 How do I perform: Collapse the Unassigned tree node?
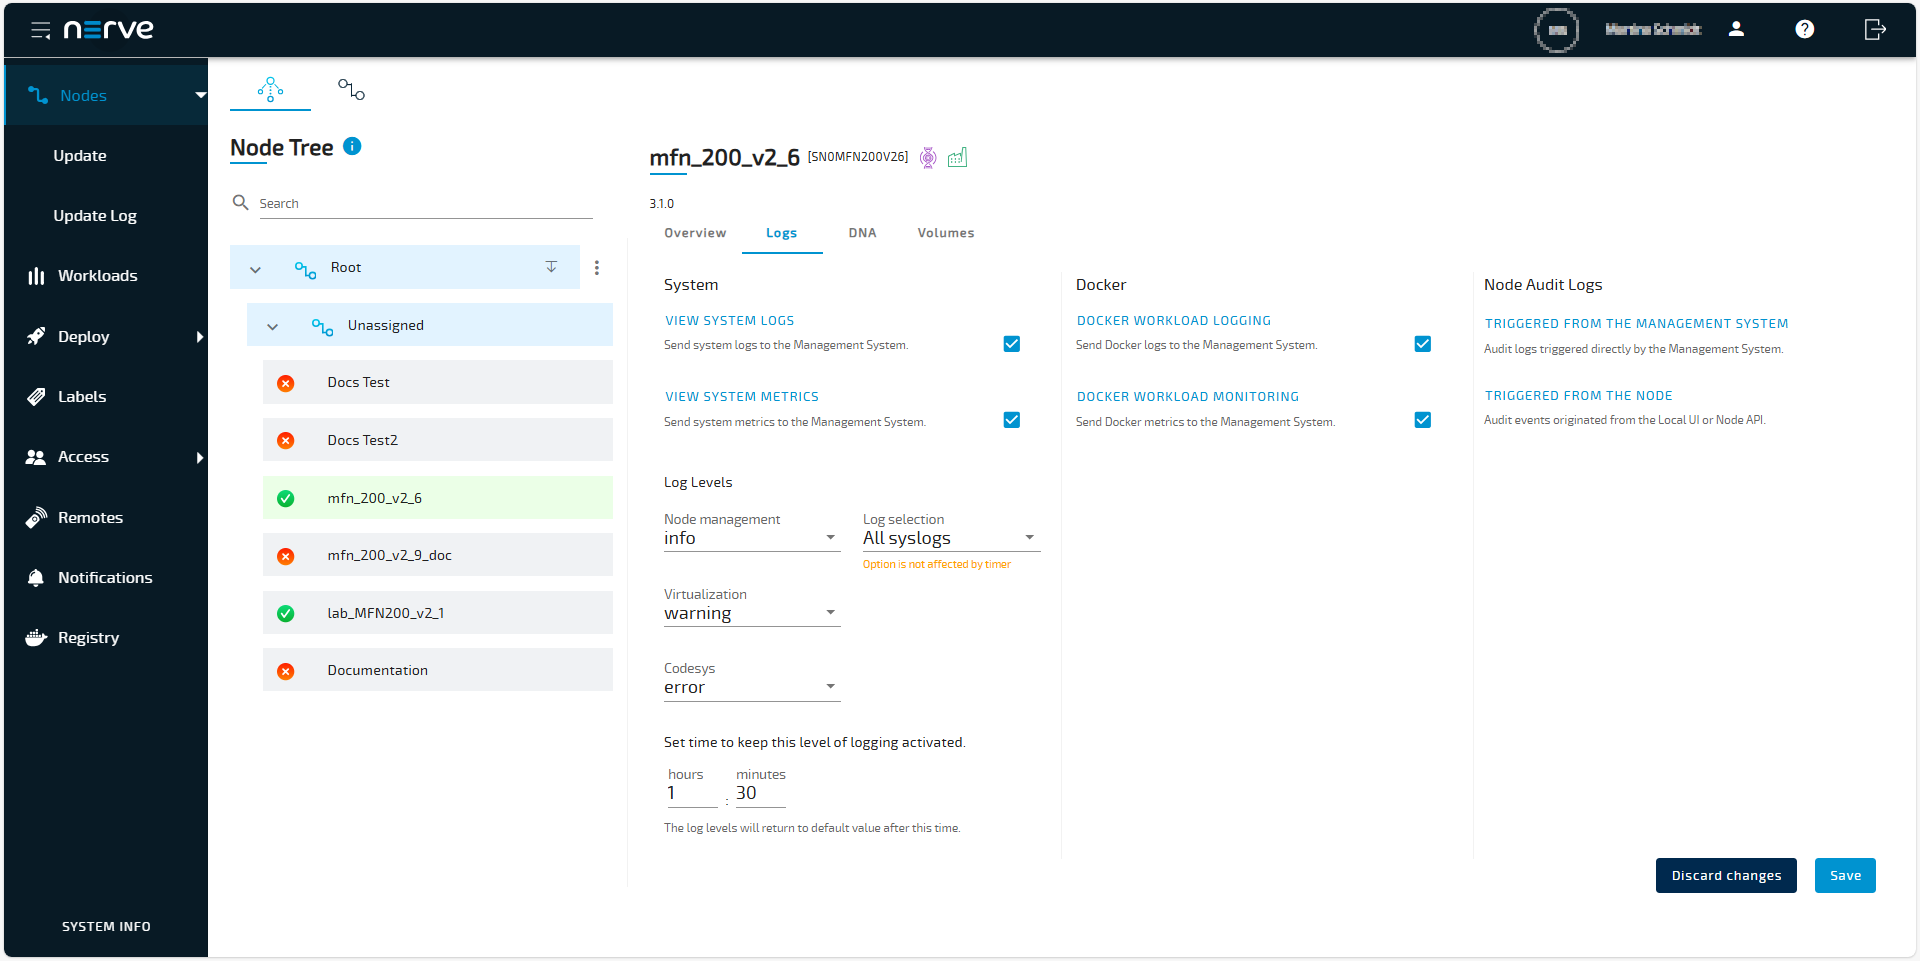(272, 326)
